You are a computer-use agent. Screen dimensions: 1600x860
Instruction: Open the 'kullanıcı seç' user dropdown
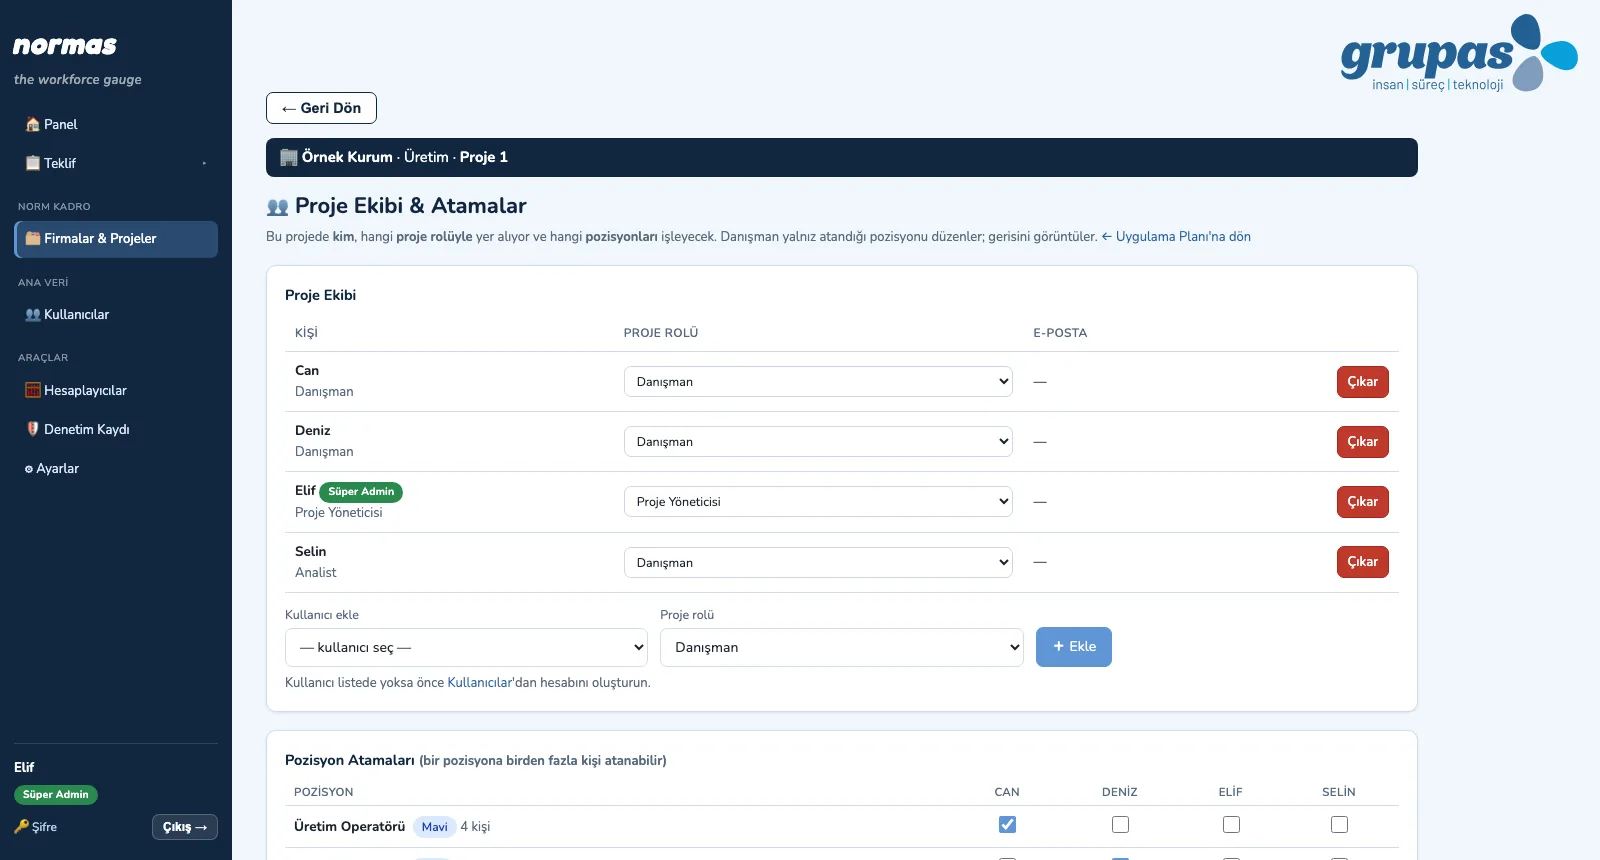click(x=467, y=648)
